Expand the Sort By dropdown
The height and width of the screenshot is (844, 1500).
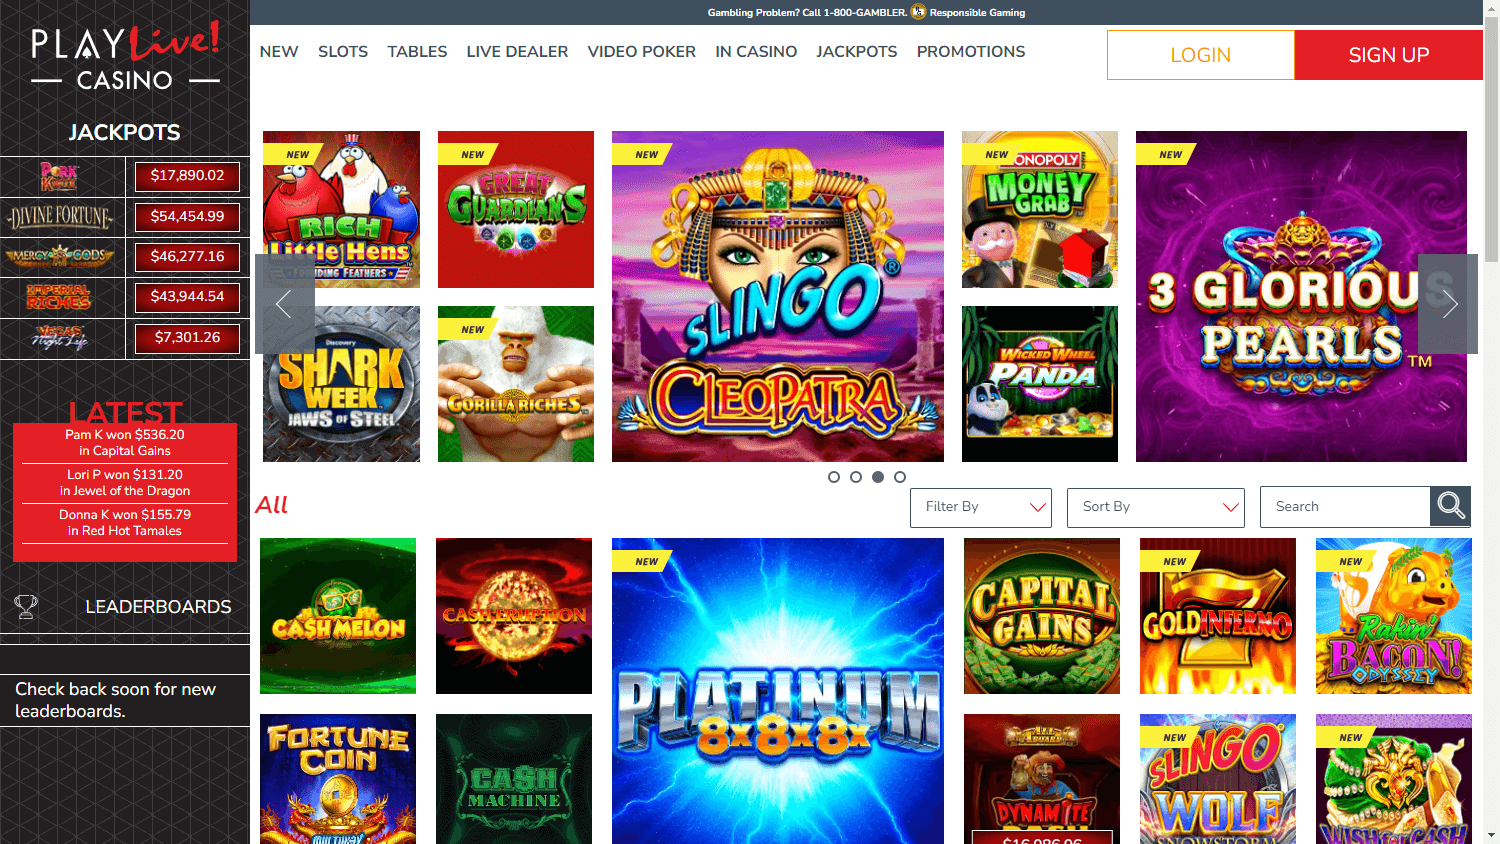click(1156, 507)
